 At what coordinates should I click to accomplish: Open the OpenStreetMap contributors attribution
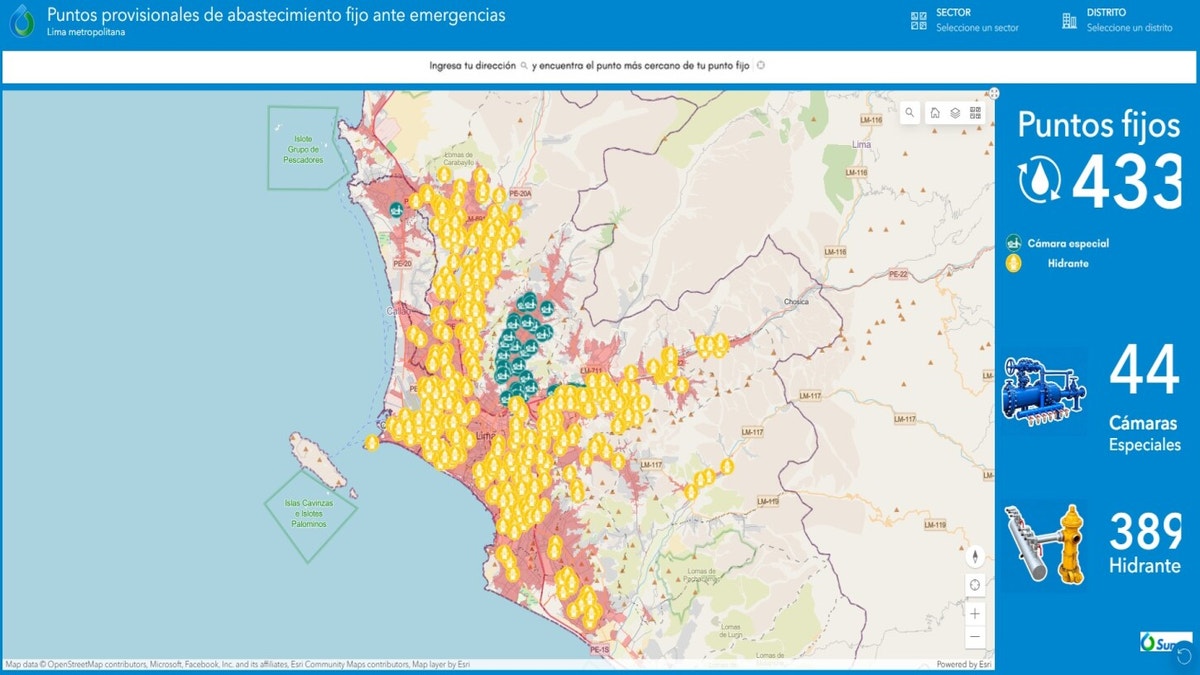[97, 664]
